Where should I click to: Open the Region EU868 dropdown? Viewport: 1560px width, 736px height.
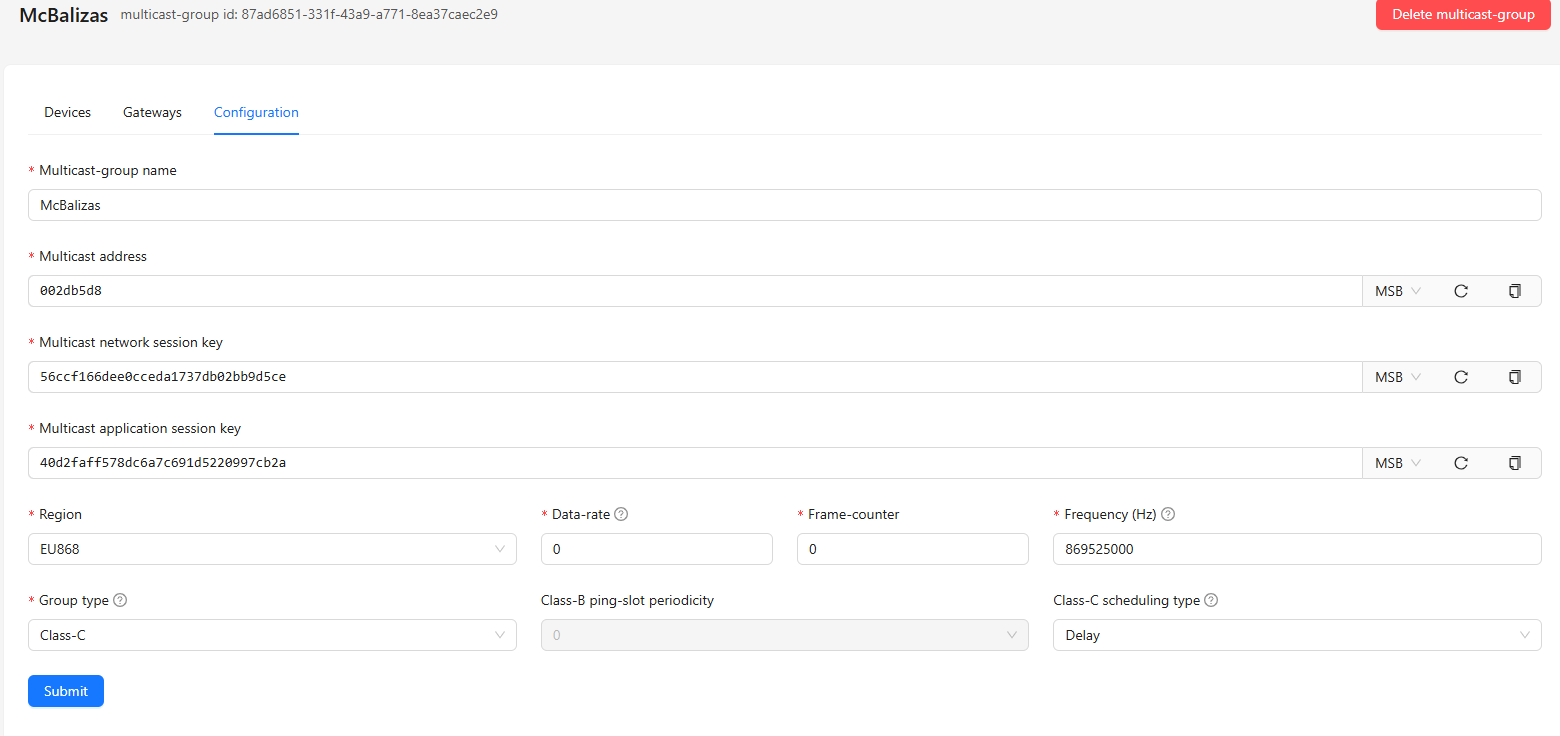(x=272, y=549)
